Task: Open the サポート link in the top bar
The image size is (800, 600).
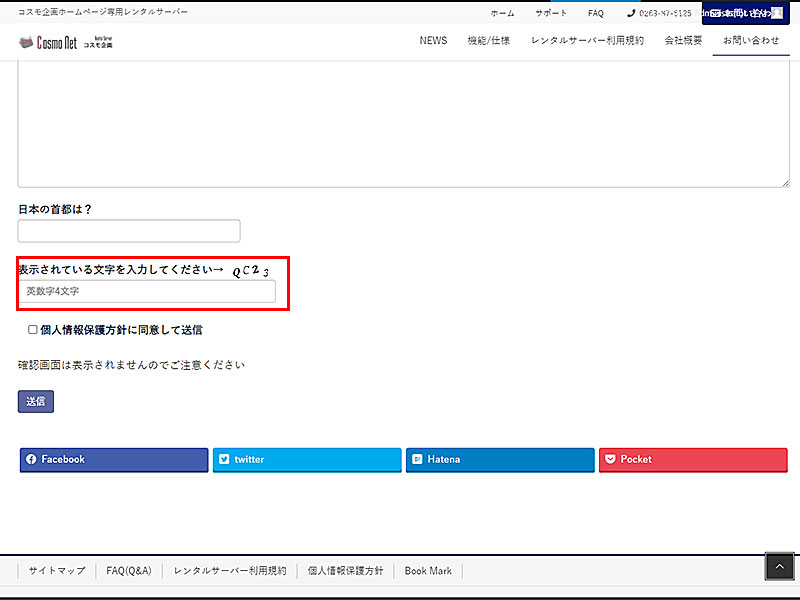Action: pos(550,13)
